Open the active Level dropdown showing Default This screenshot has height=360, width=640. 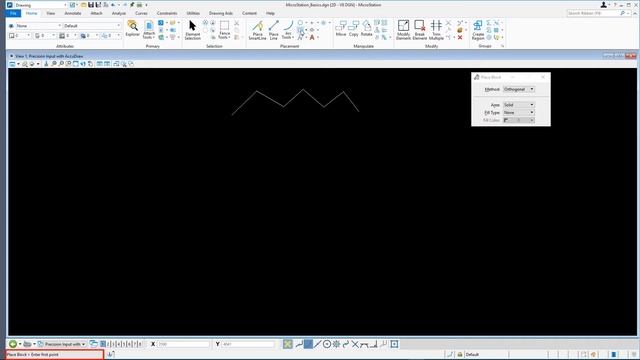coord(92,26)
